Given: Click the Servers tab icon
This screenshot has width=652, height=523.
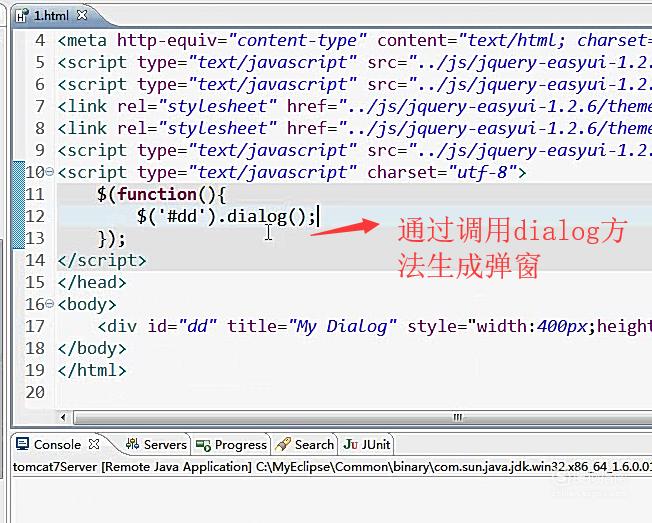Looking at the screenshot, I should 133,444.
